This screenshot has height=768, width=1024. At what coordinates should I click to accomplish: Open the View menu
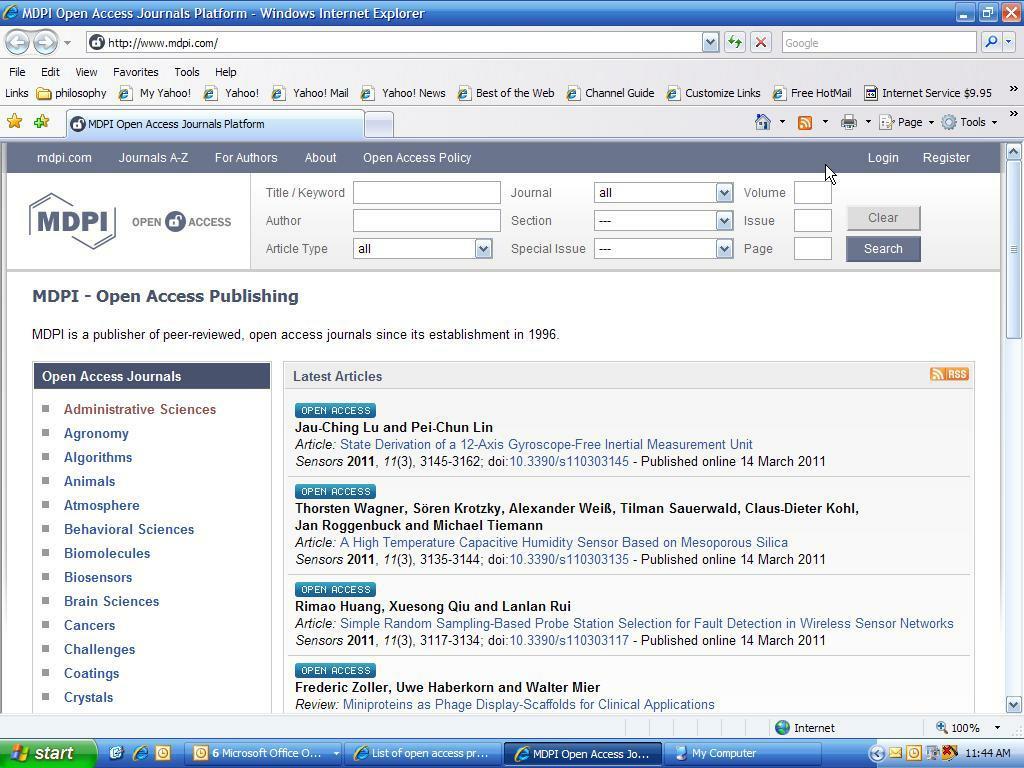[x=86, y=72]
